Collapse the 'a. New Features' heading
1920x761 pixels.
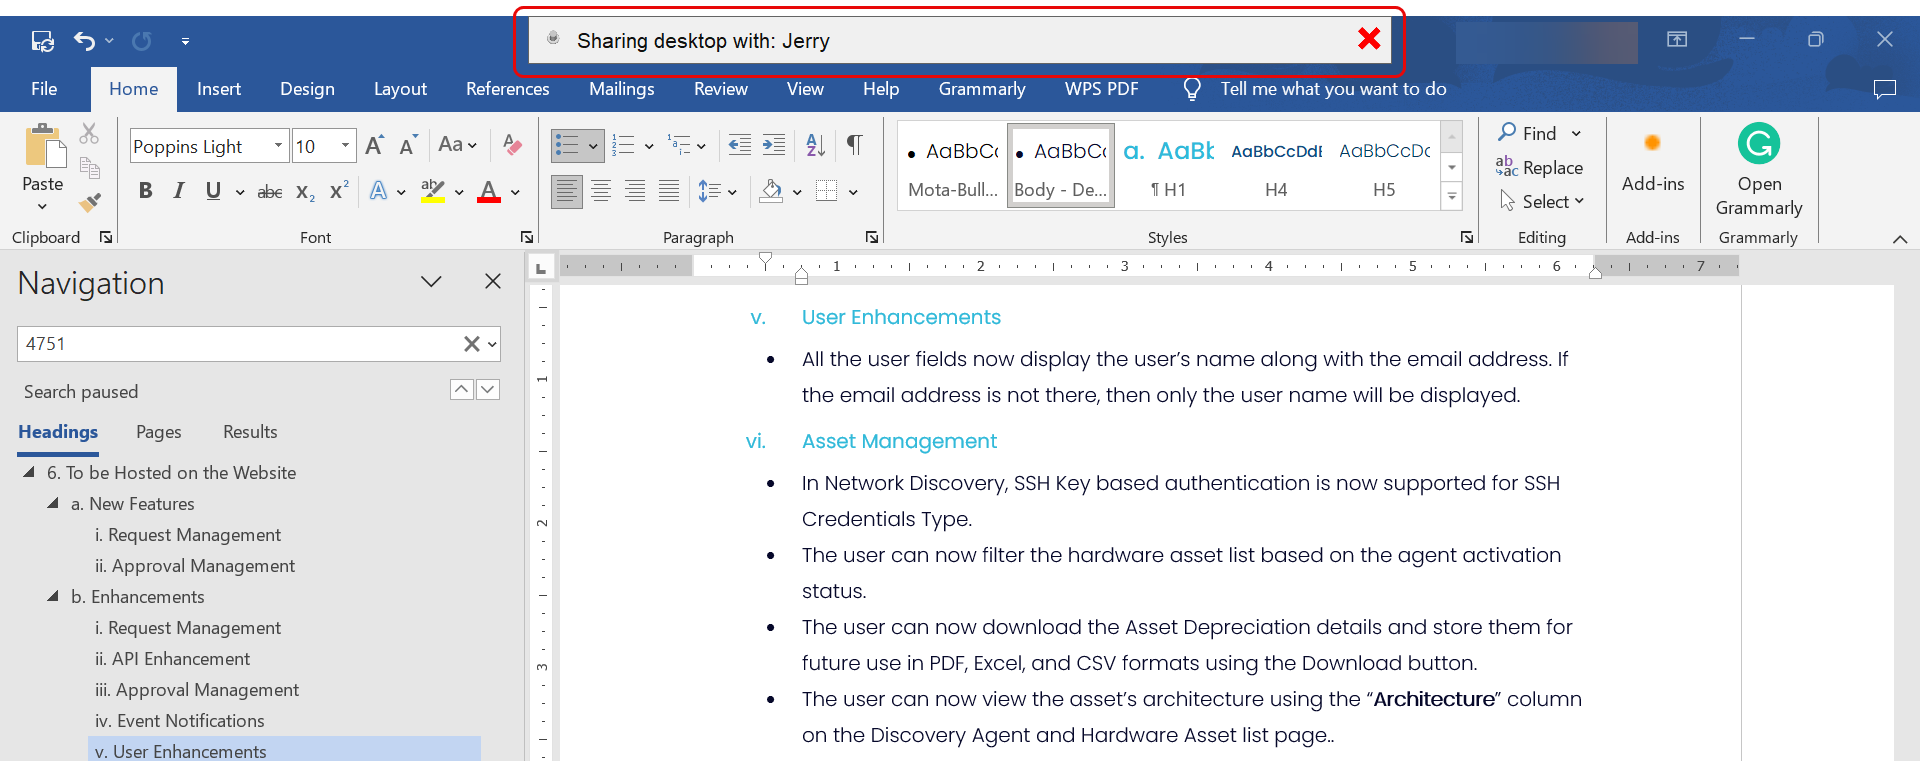point(53,504)
